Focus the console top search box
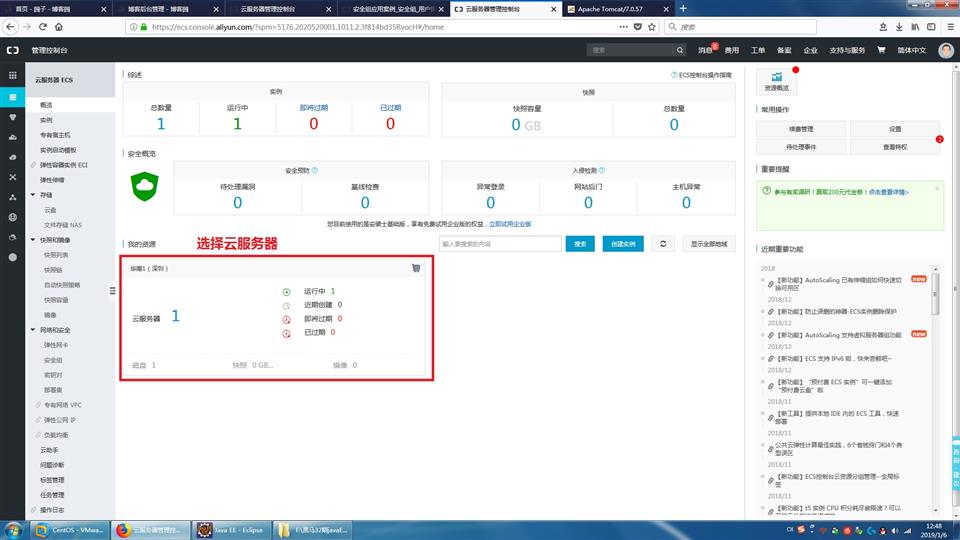 [631, 50]
